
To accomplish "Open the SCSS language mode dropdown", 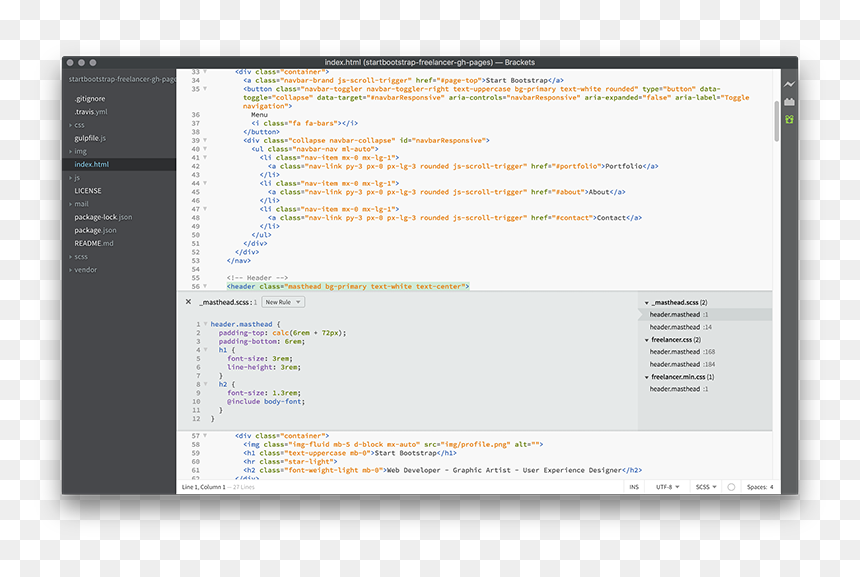I will coord(706,487).
